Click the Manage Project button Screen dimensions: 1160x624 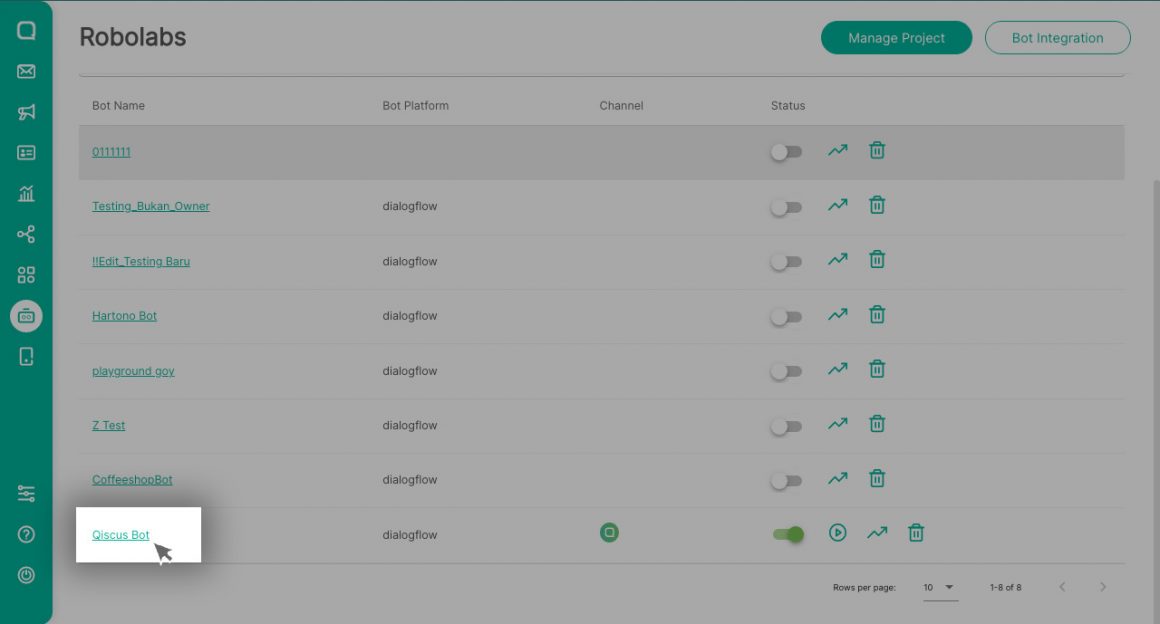click(895, 37)
